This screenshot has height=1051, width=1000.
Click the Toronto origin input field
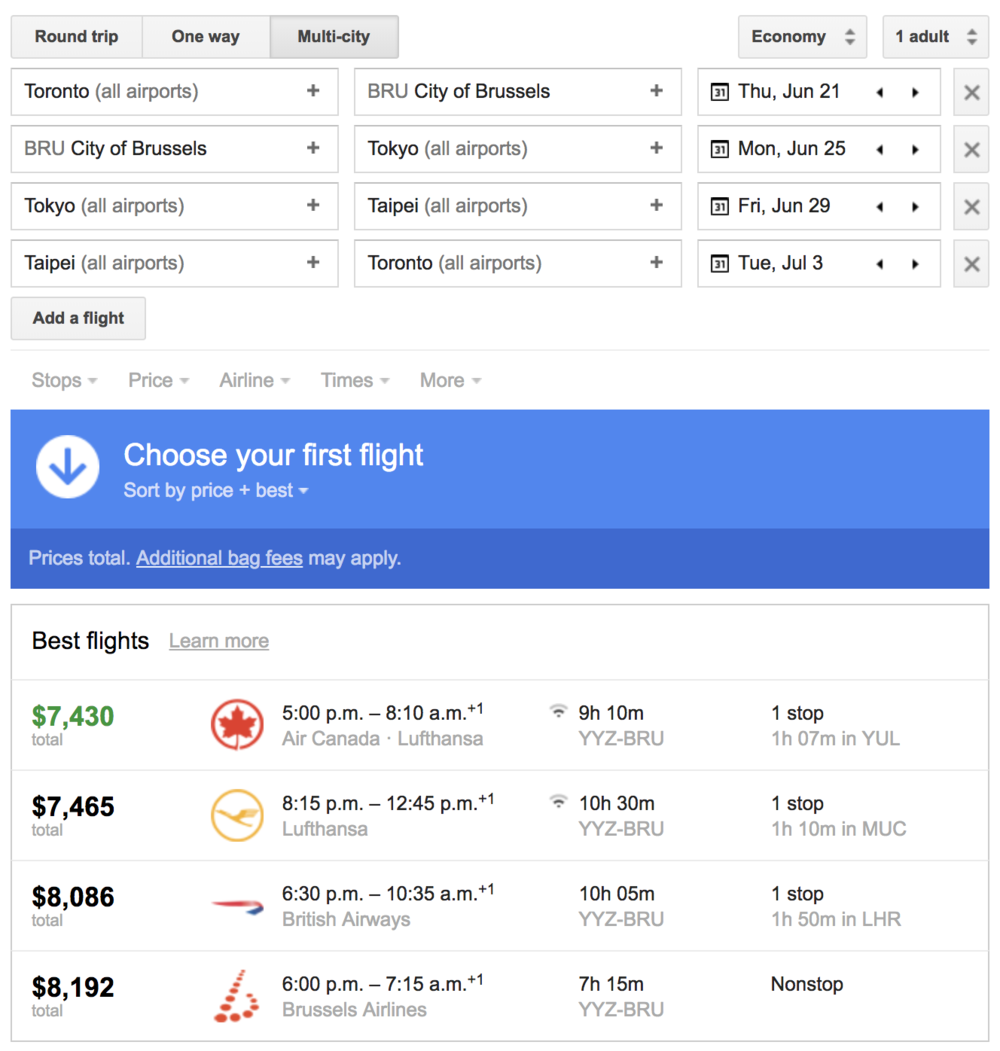pos(160,92)
